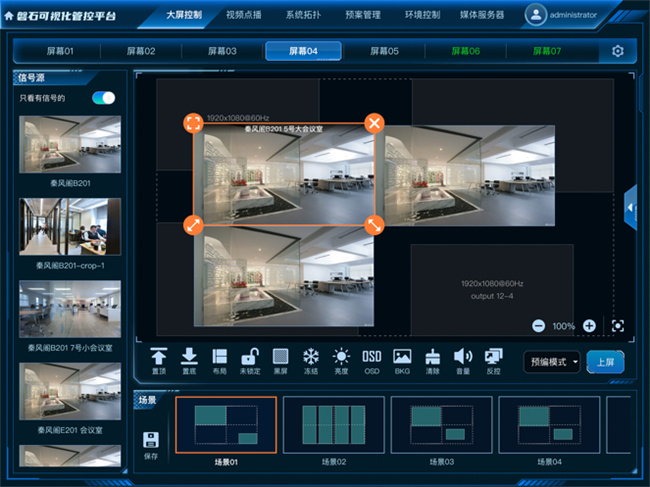Clear windows with 清除 brush icon

[432, 361]
